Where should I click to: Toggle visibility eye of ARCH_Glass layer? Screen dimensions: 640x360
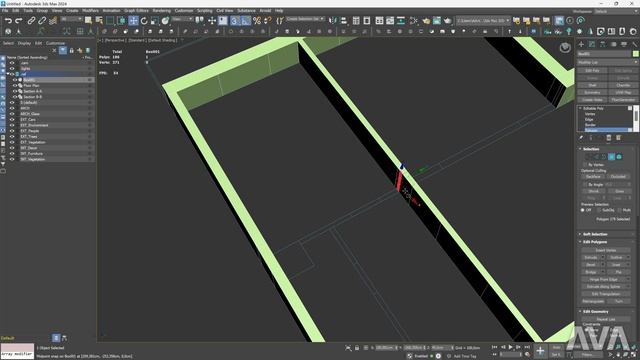(12, 114)
